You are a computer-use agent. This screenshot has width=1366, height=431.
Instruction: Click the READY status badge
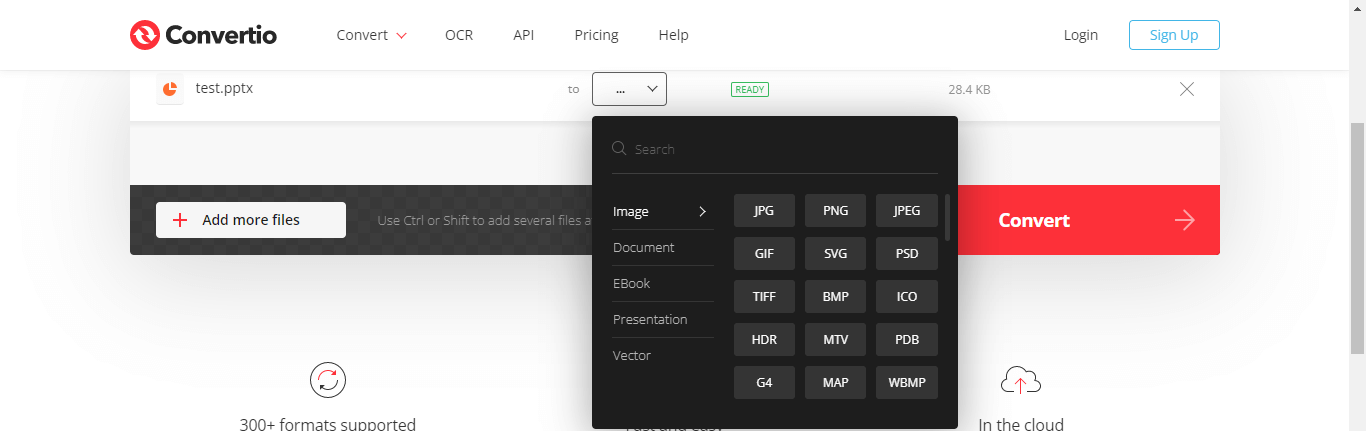750,89
